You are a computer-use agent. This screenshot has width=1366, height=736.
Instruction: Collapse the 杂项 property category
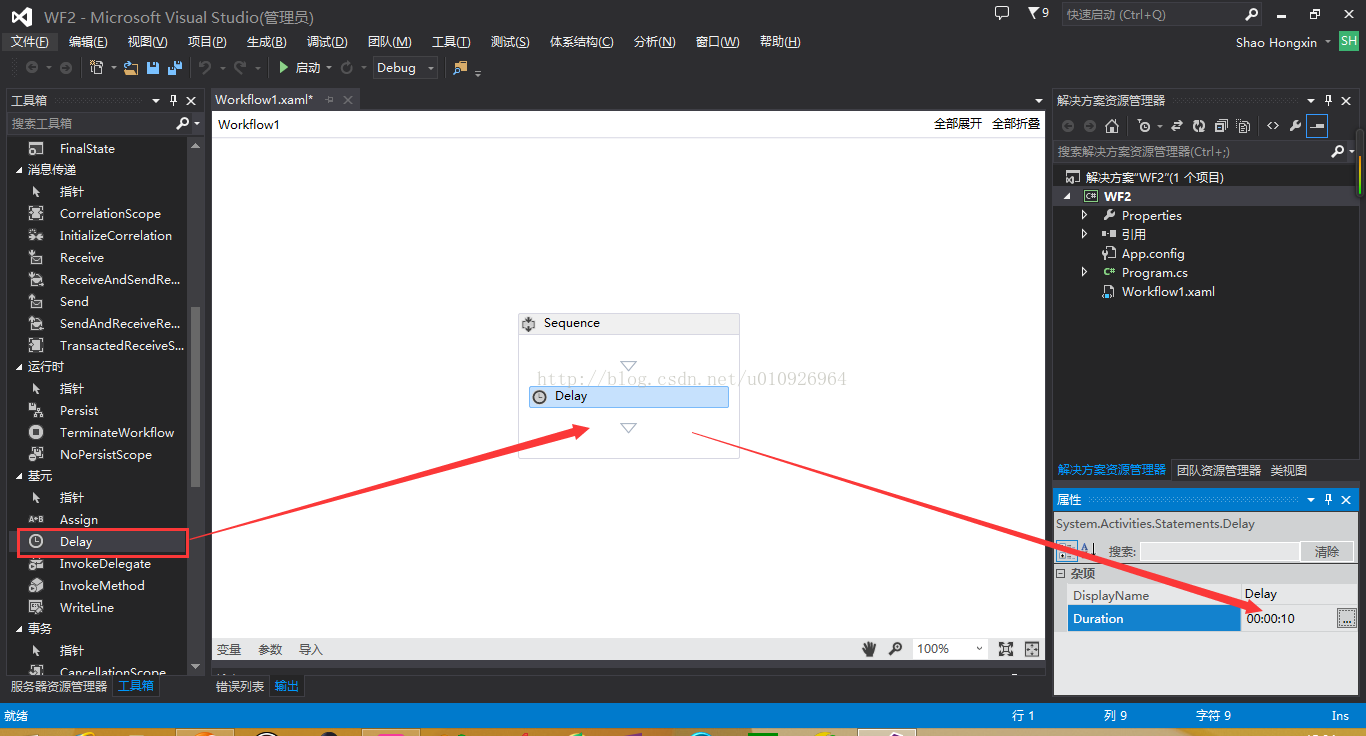pyautogui.click(x=1062, y=574)
